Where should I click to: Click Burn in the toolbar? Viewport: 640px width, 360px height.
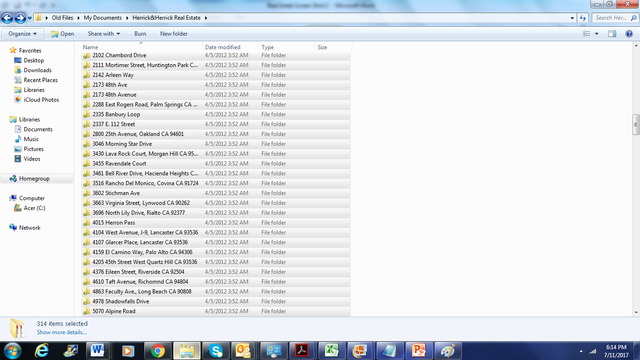[140, 34]
